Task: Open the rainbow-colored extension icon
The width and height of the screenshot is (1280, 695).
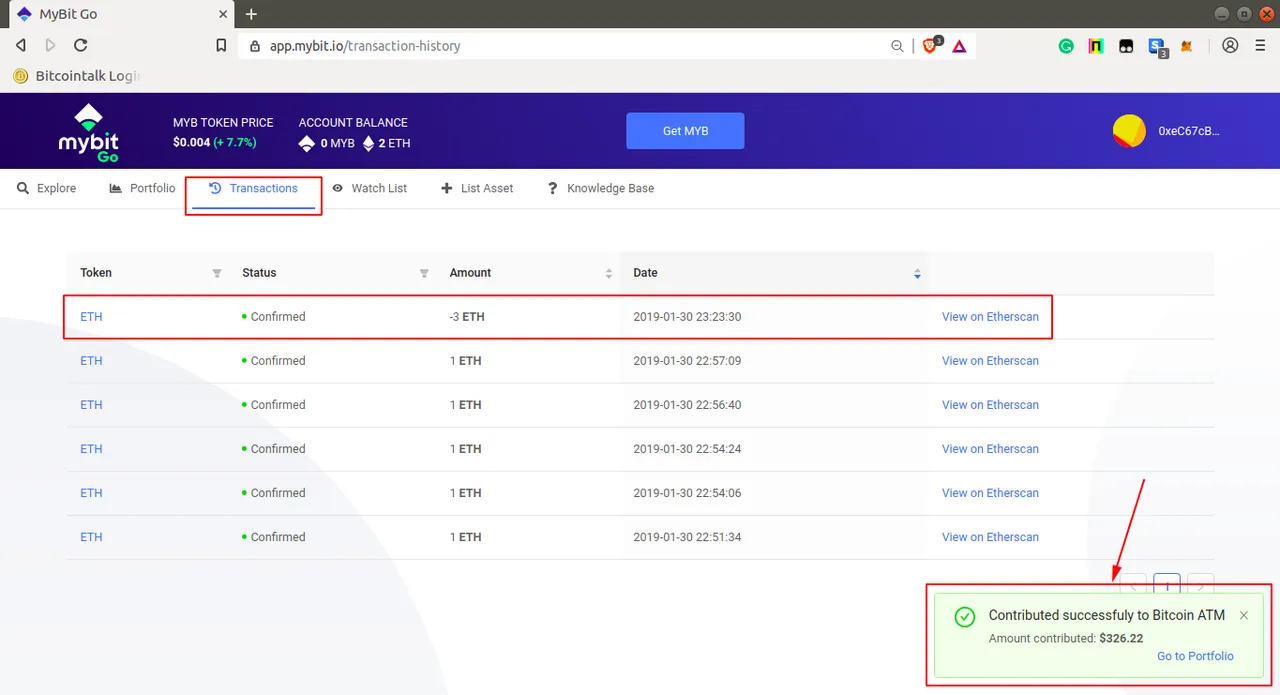Action: tap(1096, 46)
